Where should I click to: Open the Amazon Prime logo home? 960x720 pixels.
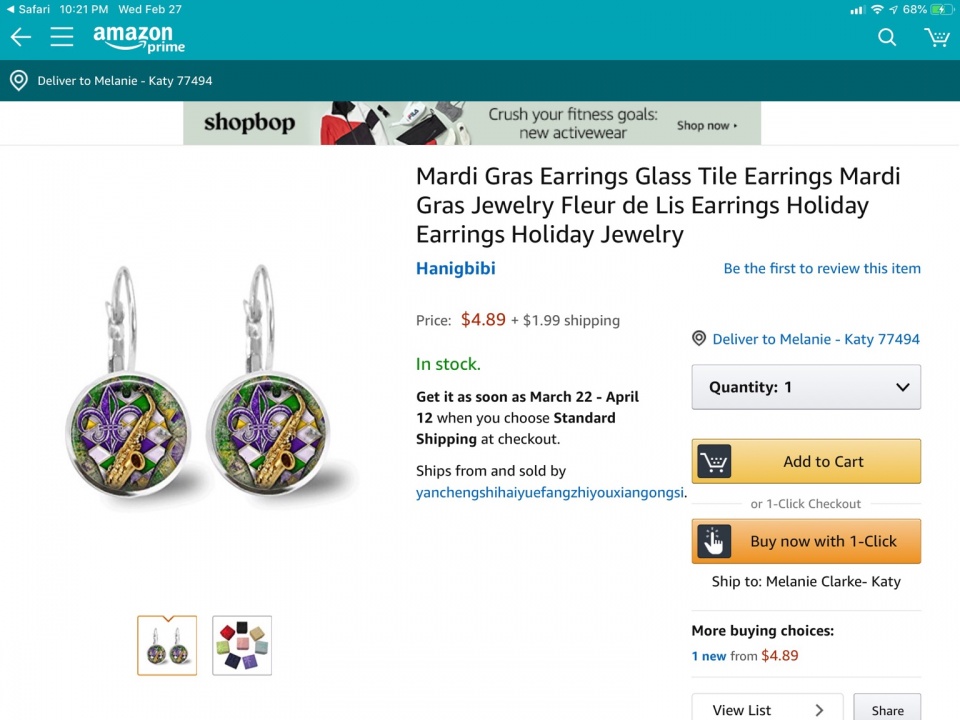(x=139, y=39)
